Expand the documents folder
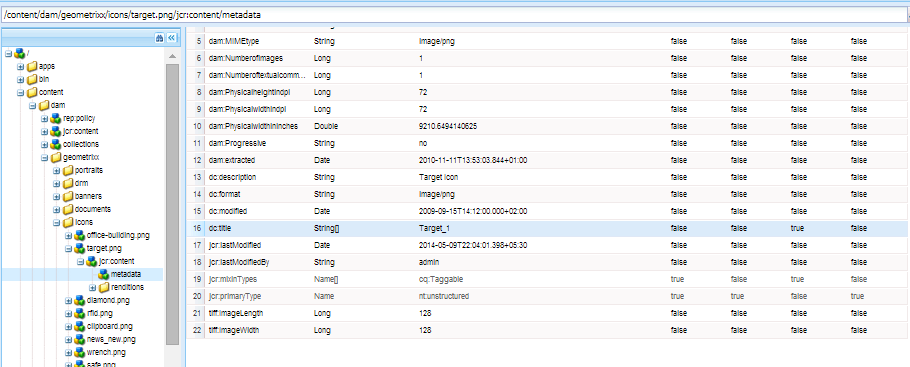Image resolution: width=910 pixels, height=367 pixels. pyautogui.click(x=57, y=209)
